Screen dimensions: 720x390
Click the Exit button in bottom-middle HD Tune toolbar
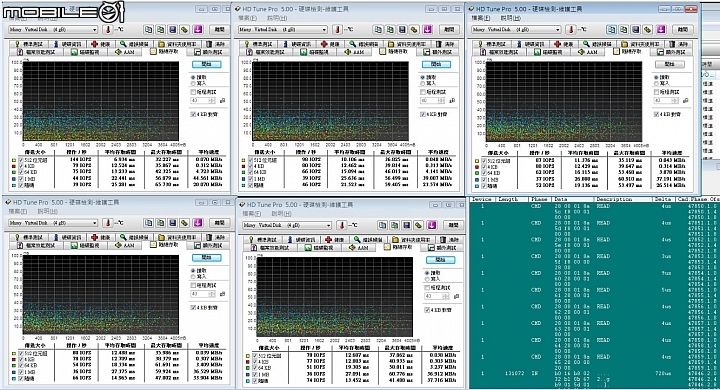point(453,225)
